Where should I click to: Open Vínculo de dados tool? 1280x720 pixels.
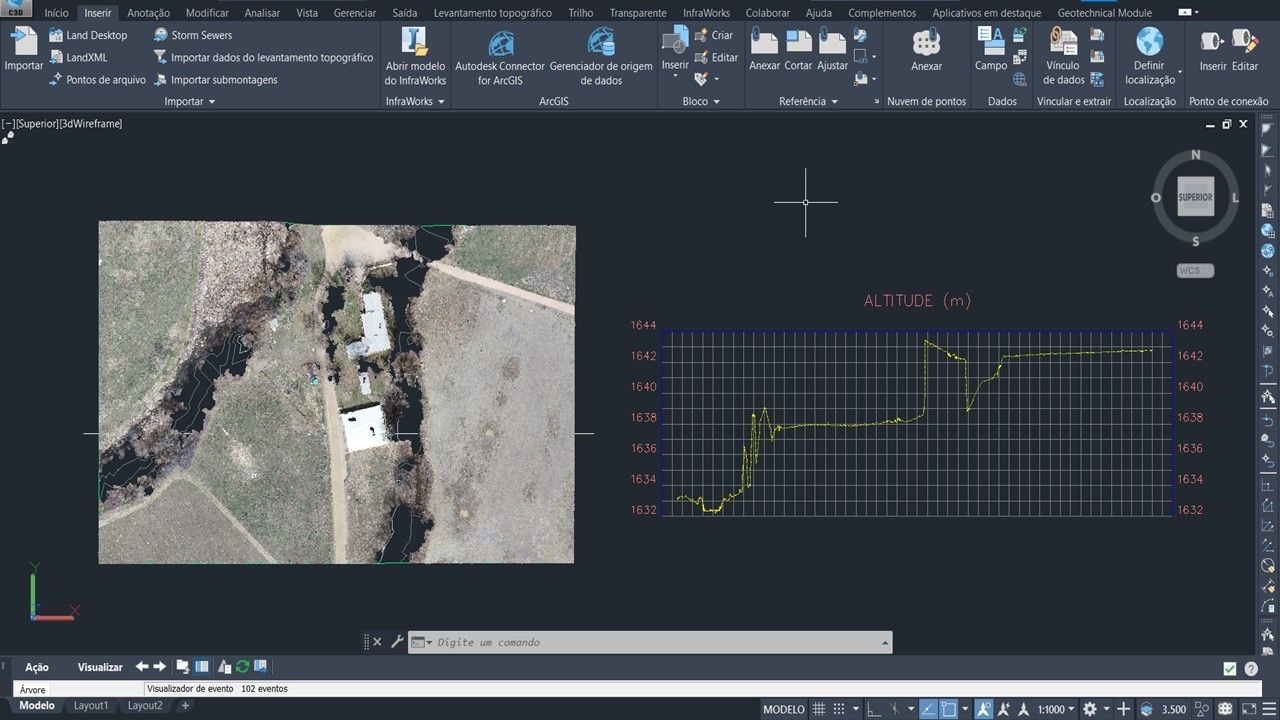tap(1063, 56)
